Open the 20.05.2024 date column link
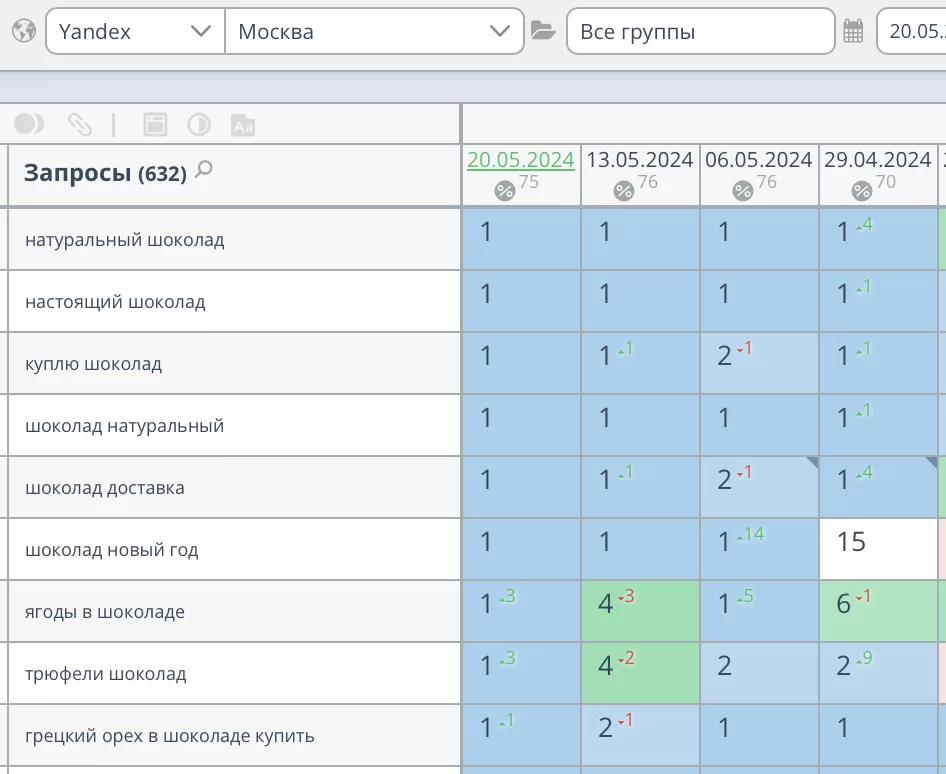The height and width of the screenshot is (774, 946). point(520,160)
